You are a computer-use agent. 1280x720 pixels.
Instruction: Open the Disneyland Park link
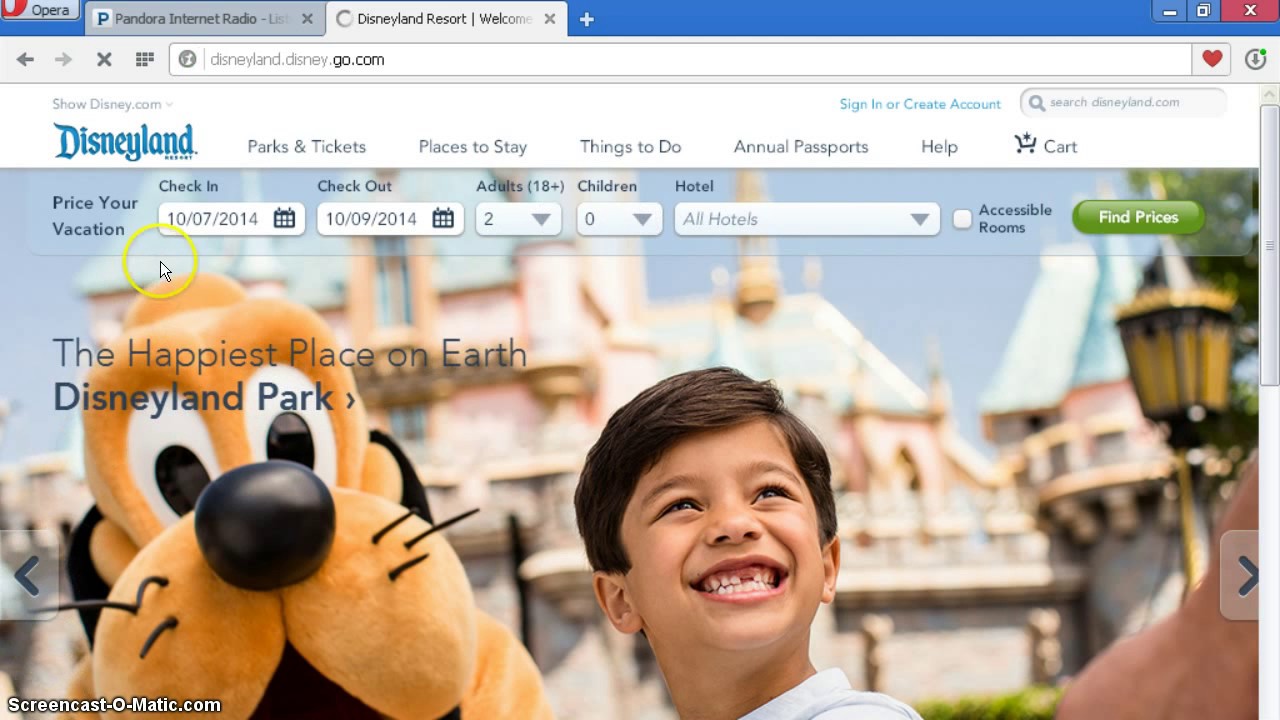tap(203, 397)
